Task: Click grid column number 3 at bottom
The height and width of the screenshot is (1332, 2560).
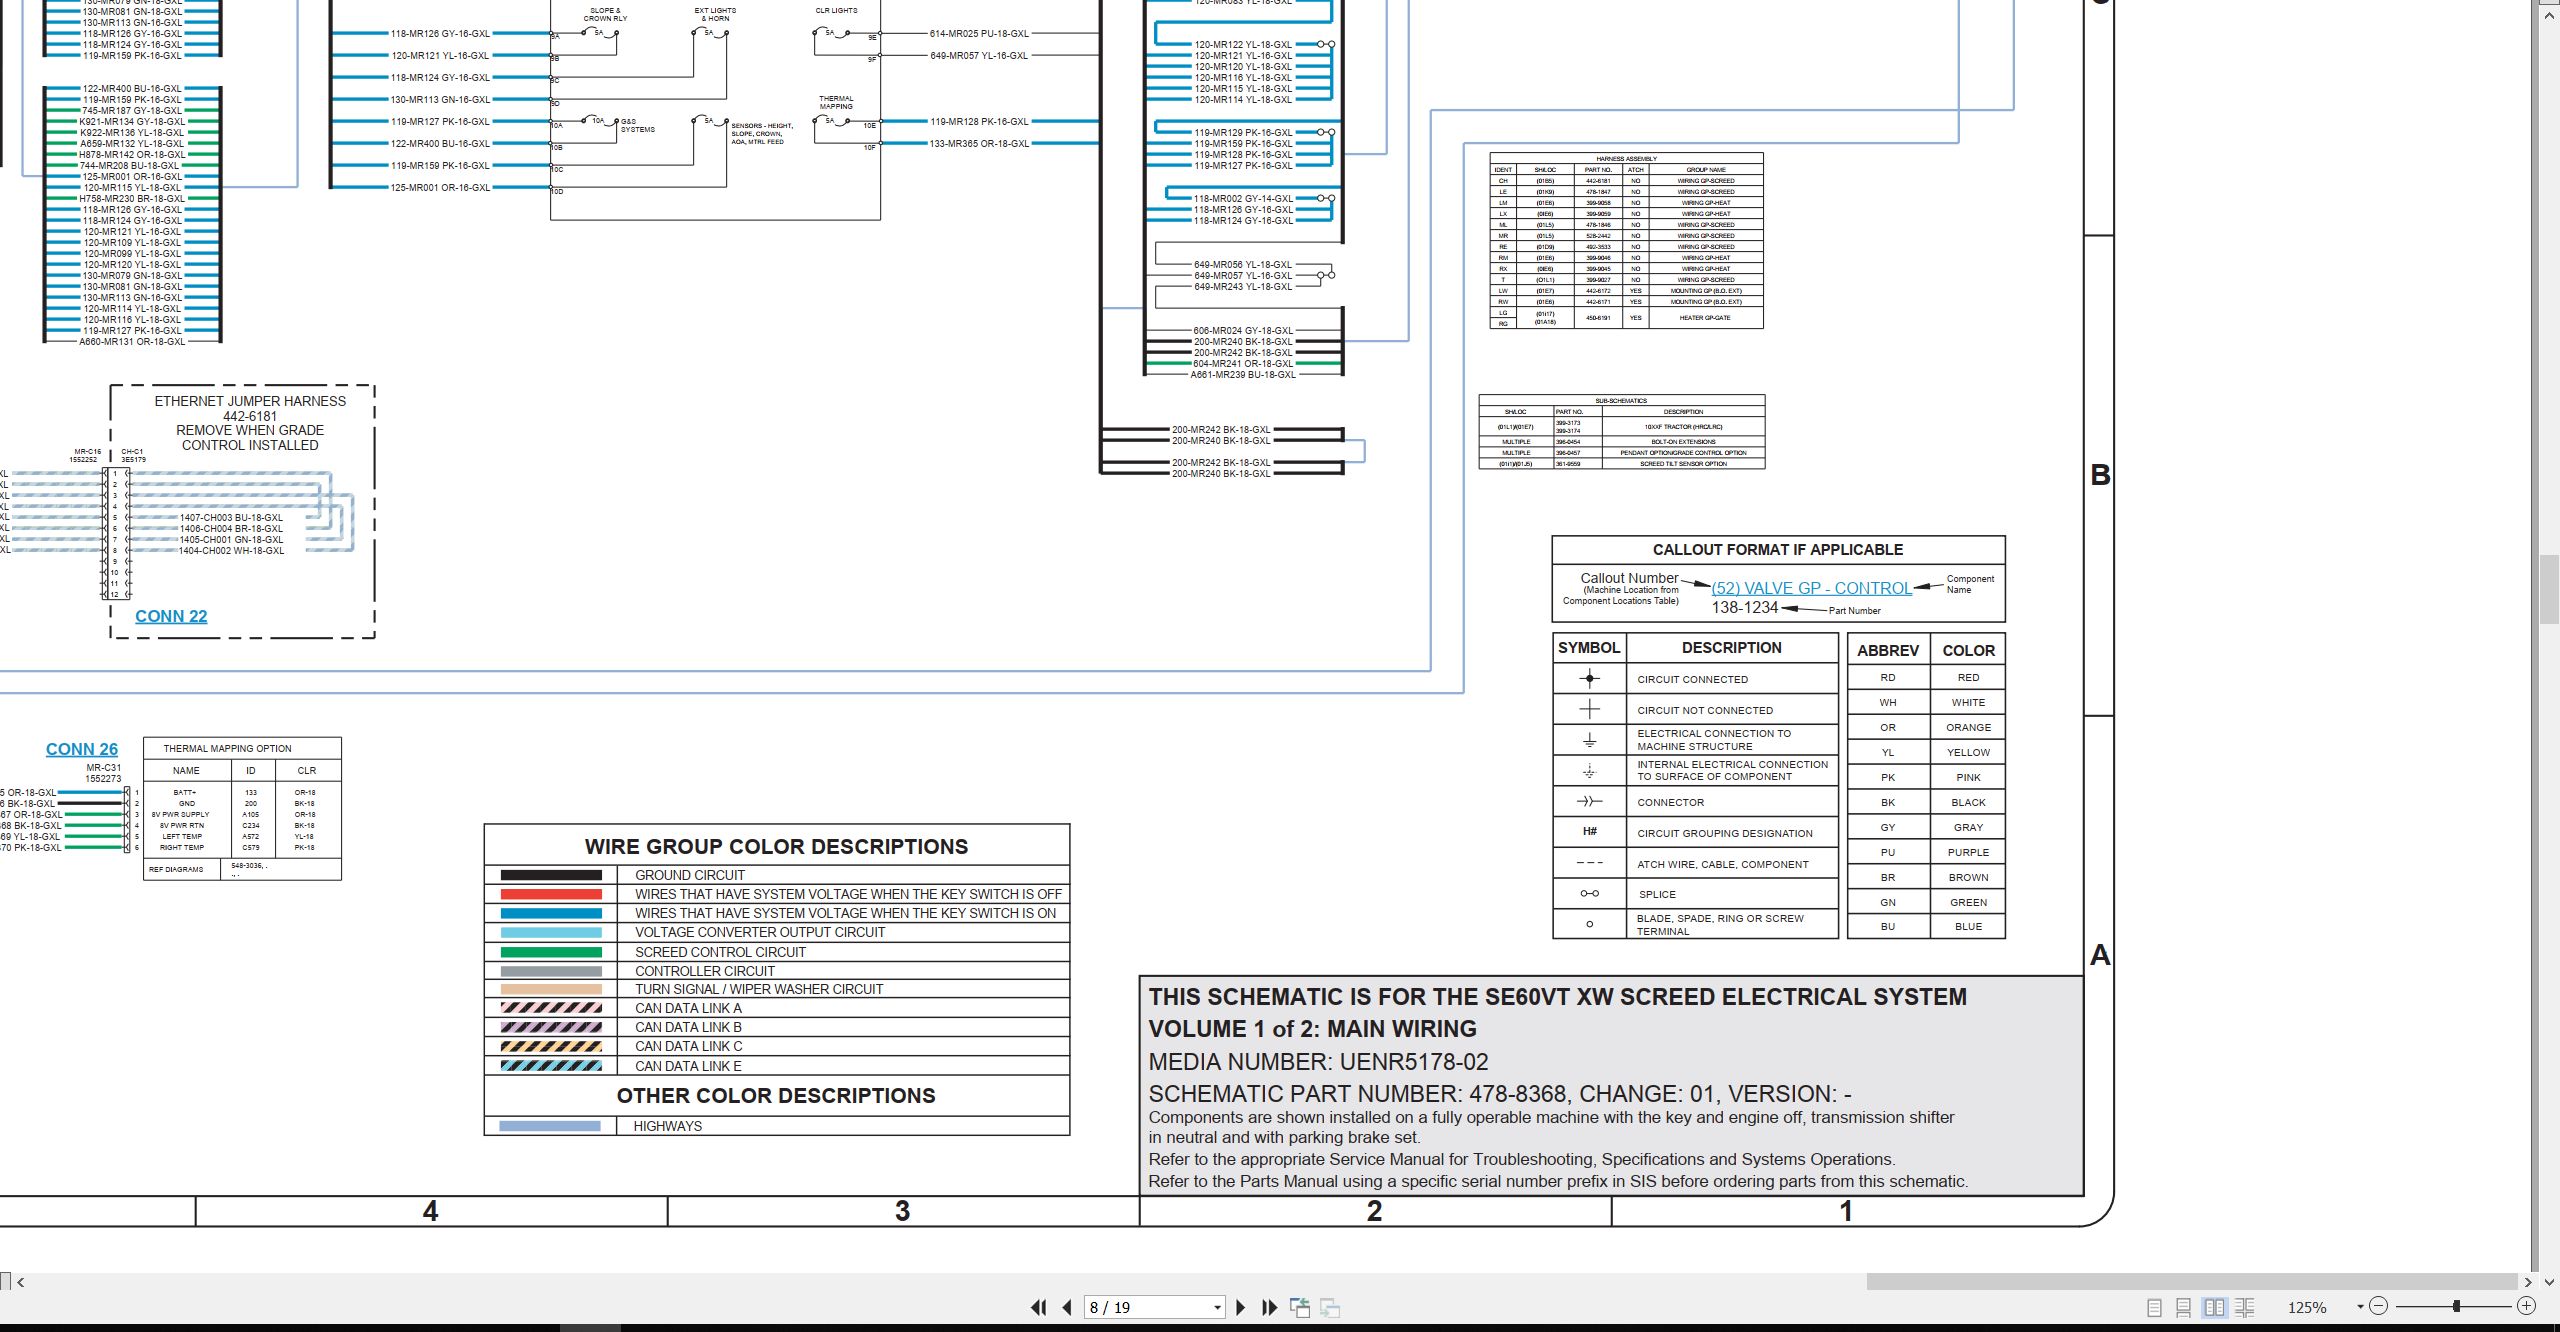Action: coord(902,1211)
